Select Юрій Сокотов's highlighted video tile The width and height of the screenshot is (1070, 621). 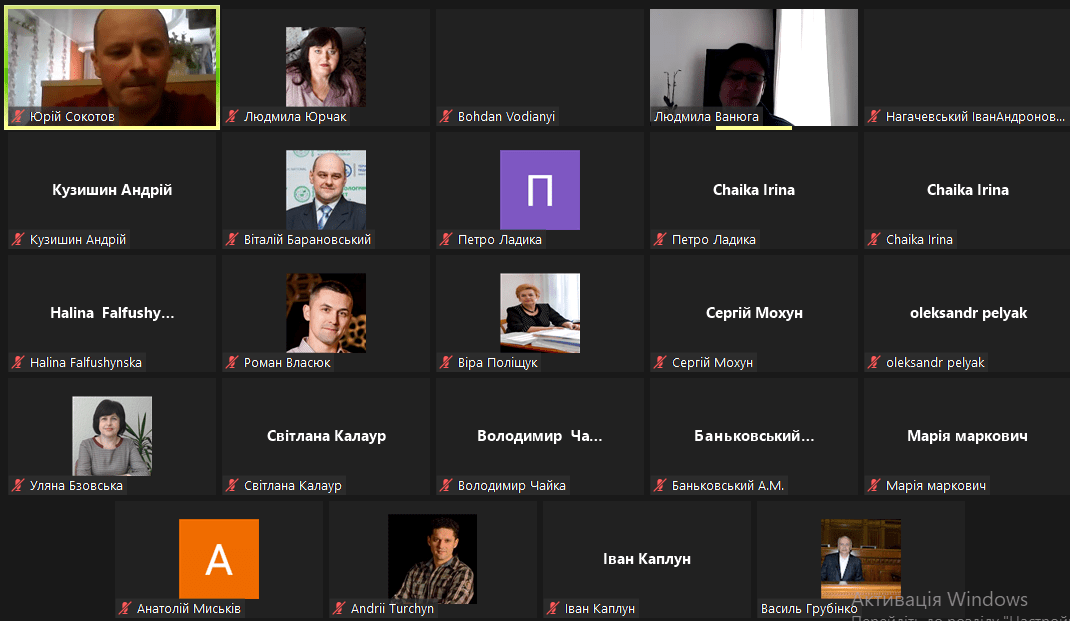click(x=112, y=60)
